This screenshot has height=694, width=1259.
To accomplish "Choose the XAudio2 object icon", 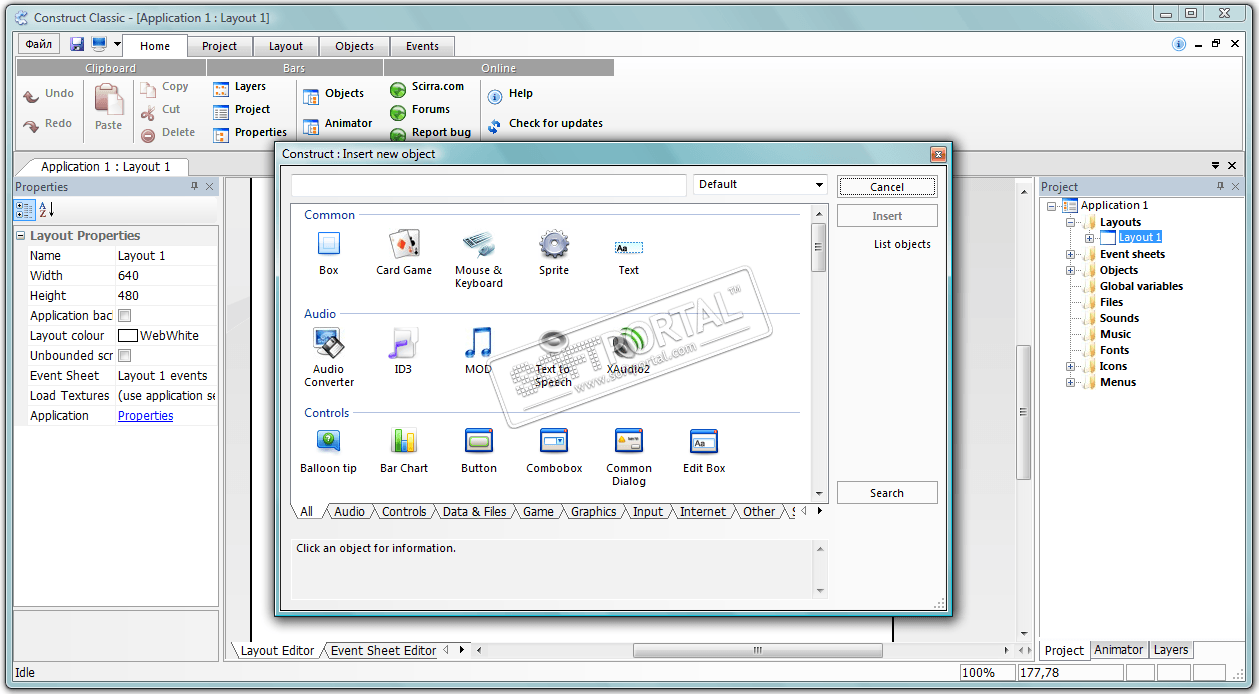I will tap(629, 343).
